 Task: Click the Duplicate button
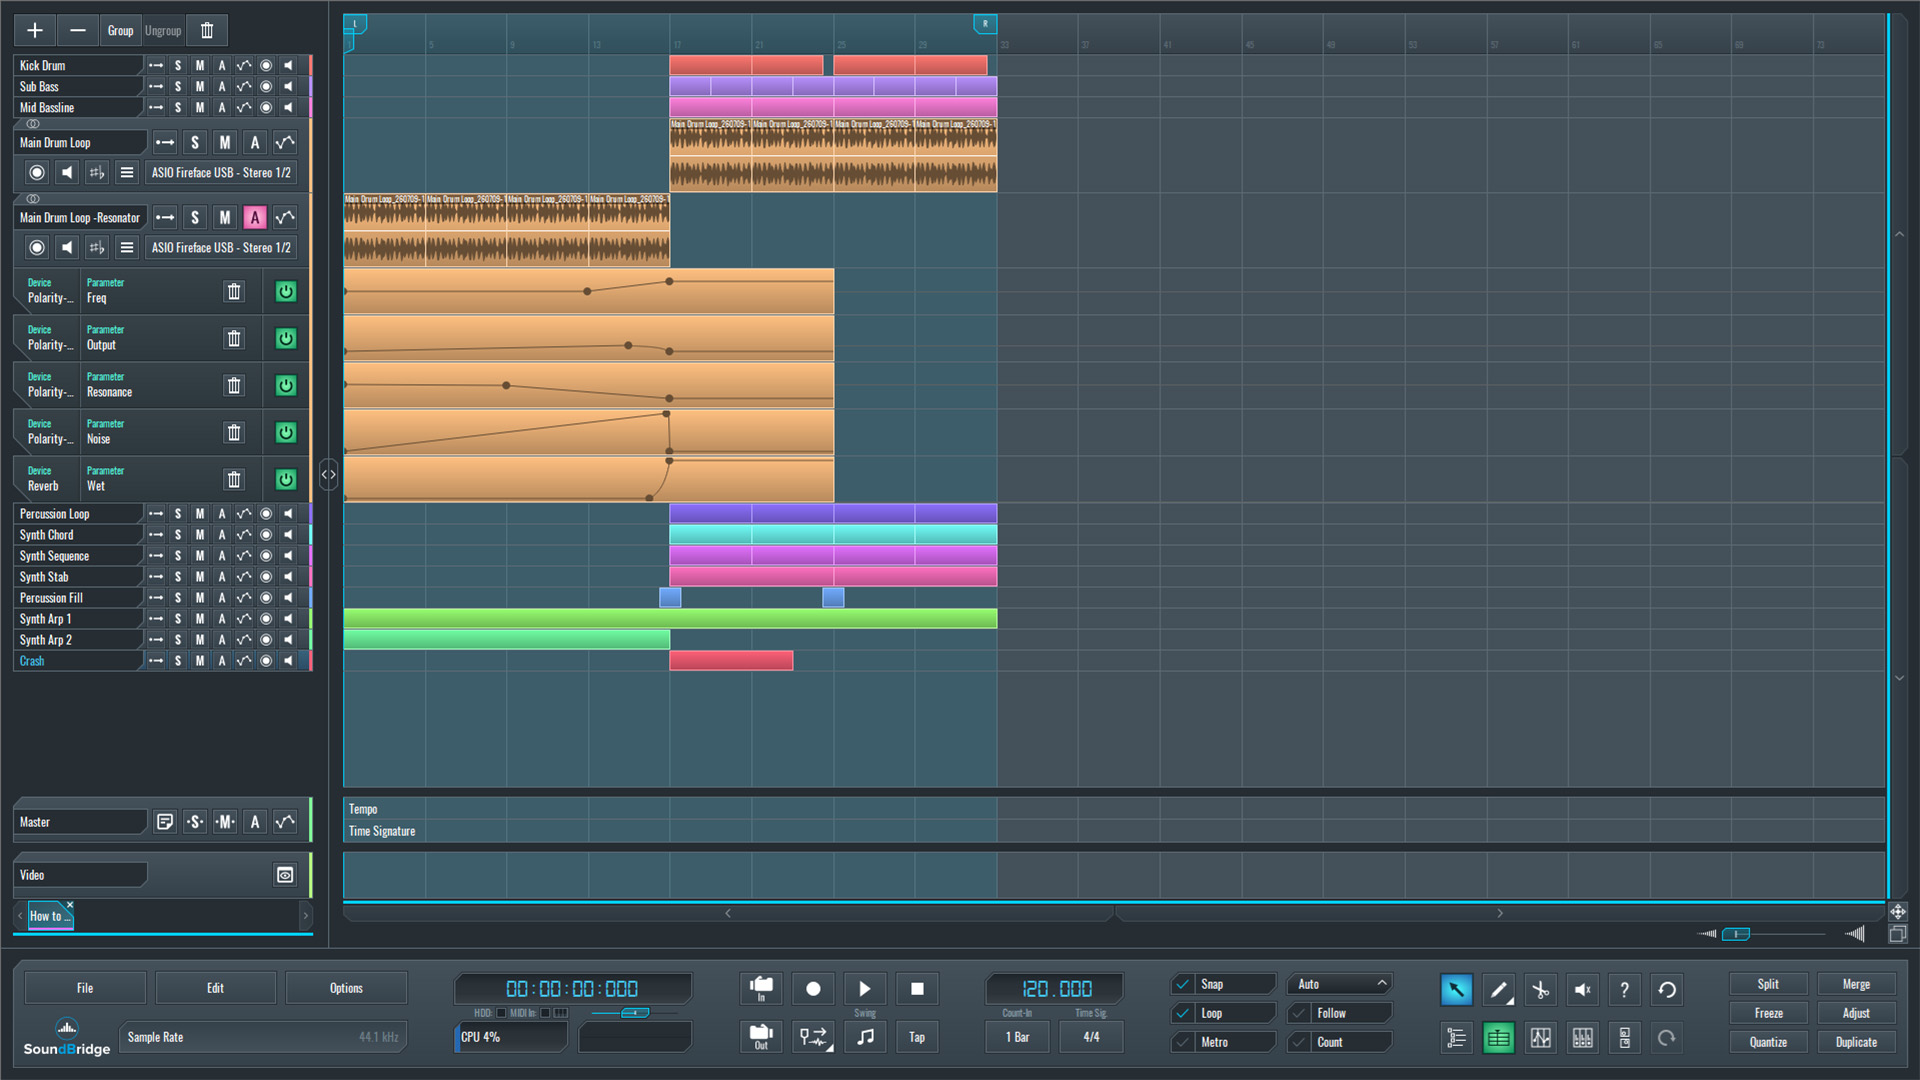pyautogui.click(x=1856, y=1042)
